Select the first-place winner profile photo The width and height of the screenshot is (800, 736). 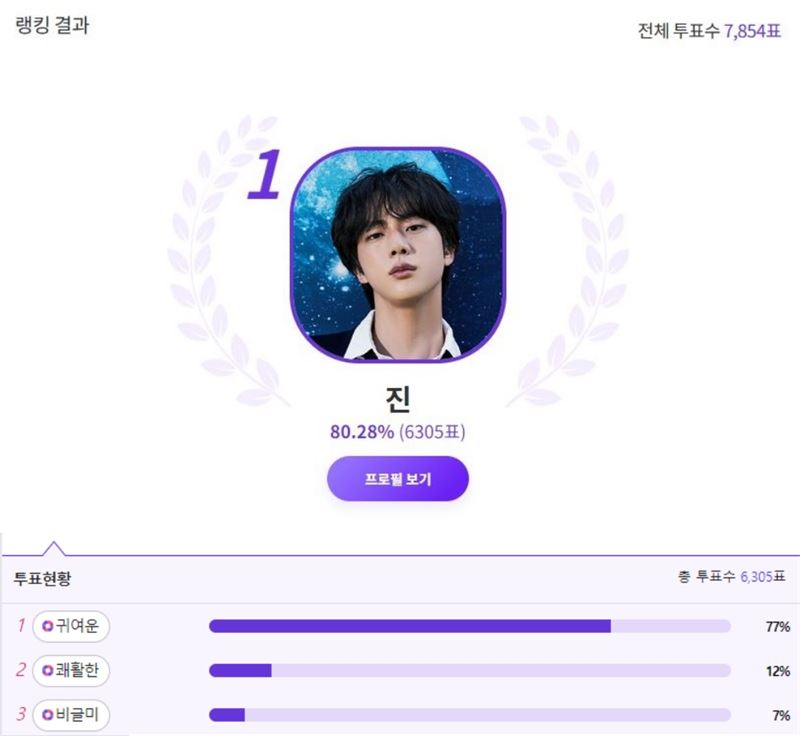398,255
